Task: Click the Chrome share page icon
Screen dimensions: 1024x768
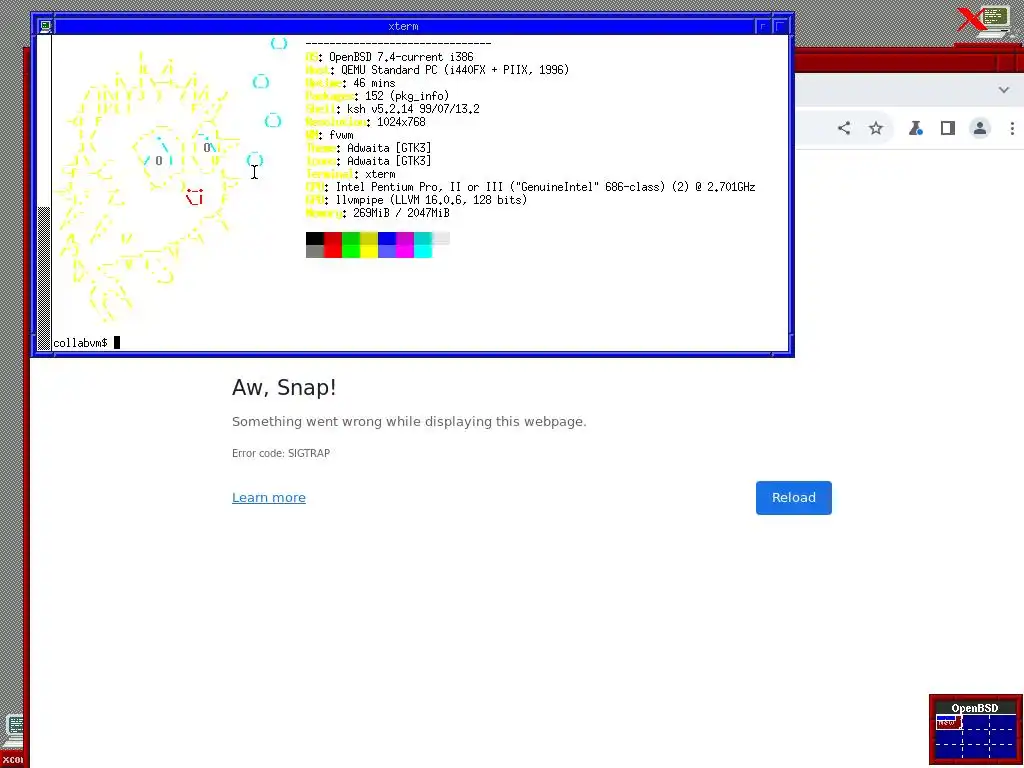Action: click(844, 128)
